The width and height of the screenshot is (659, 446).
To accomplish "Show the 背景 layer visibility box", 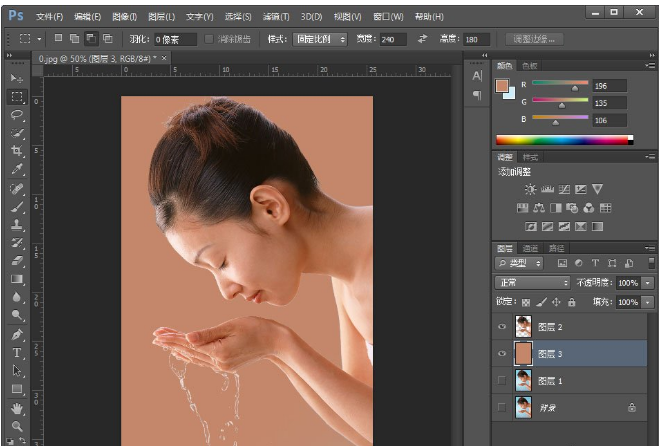I will (502, 407).
